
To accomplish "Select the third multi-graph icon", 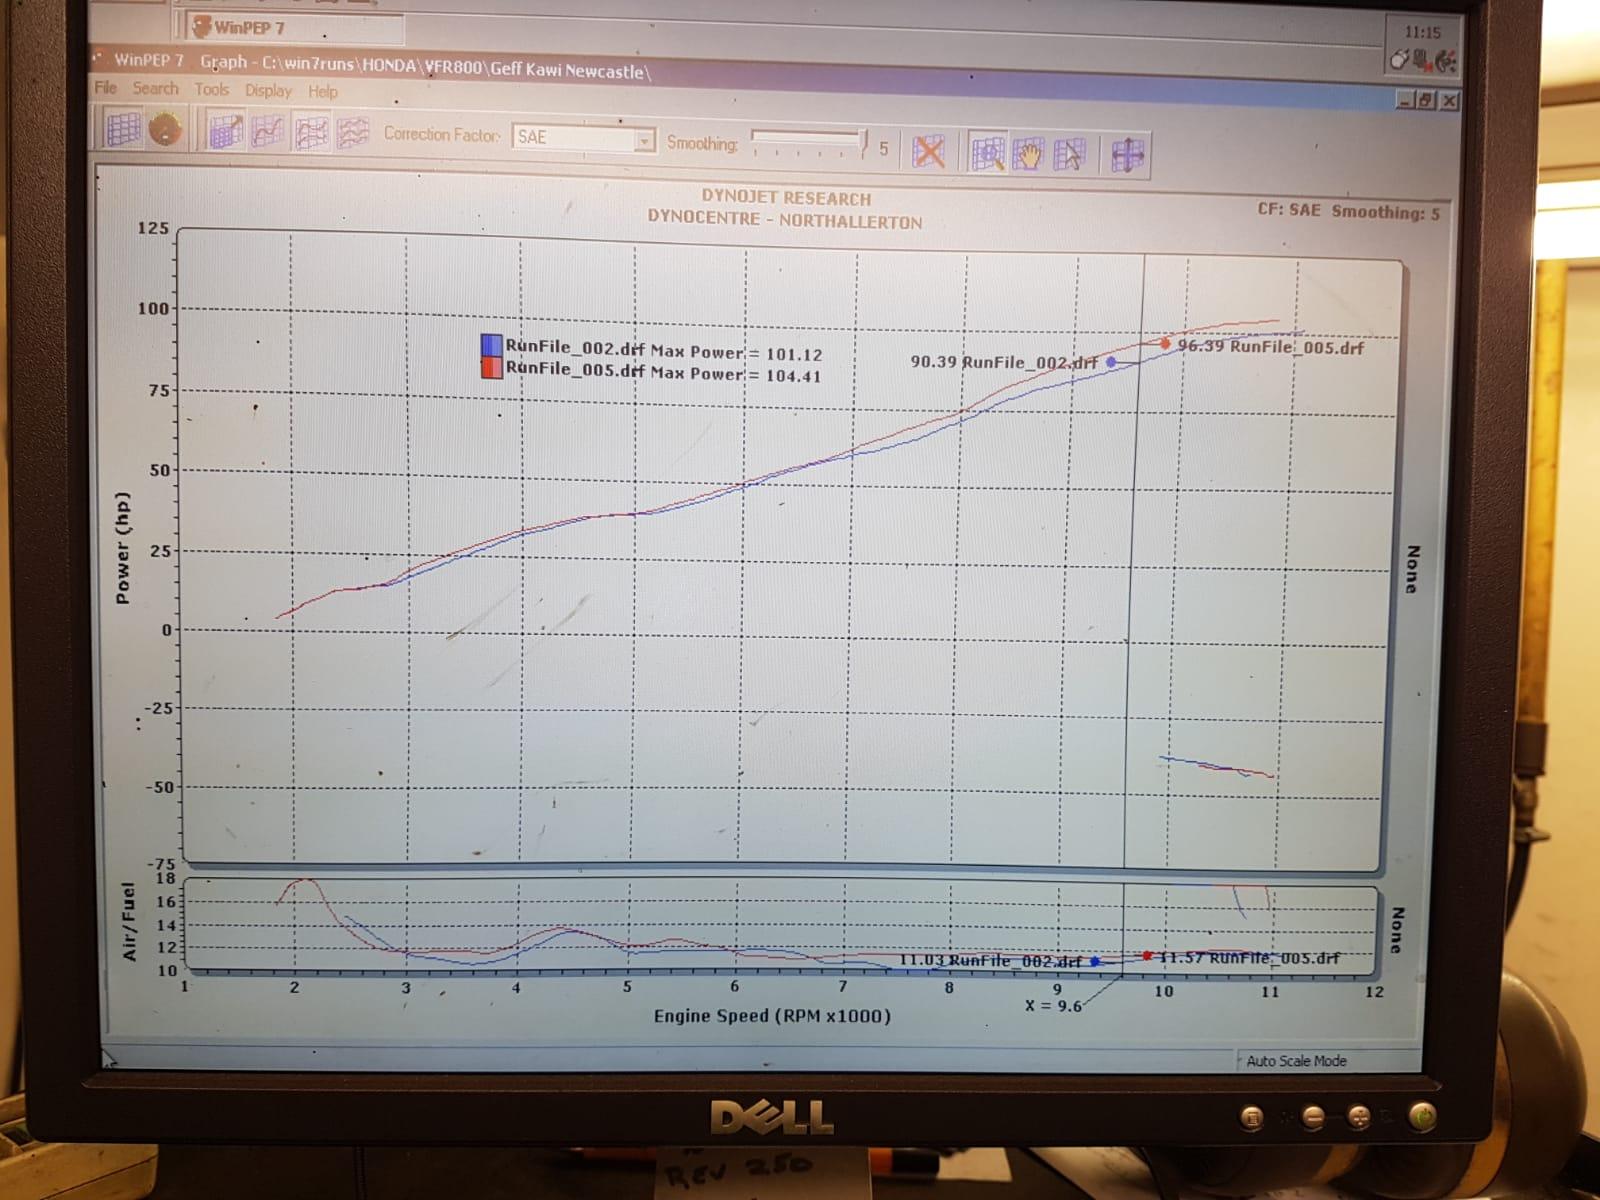I will (x=310, y=133).
